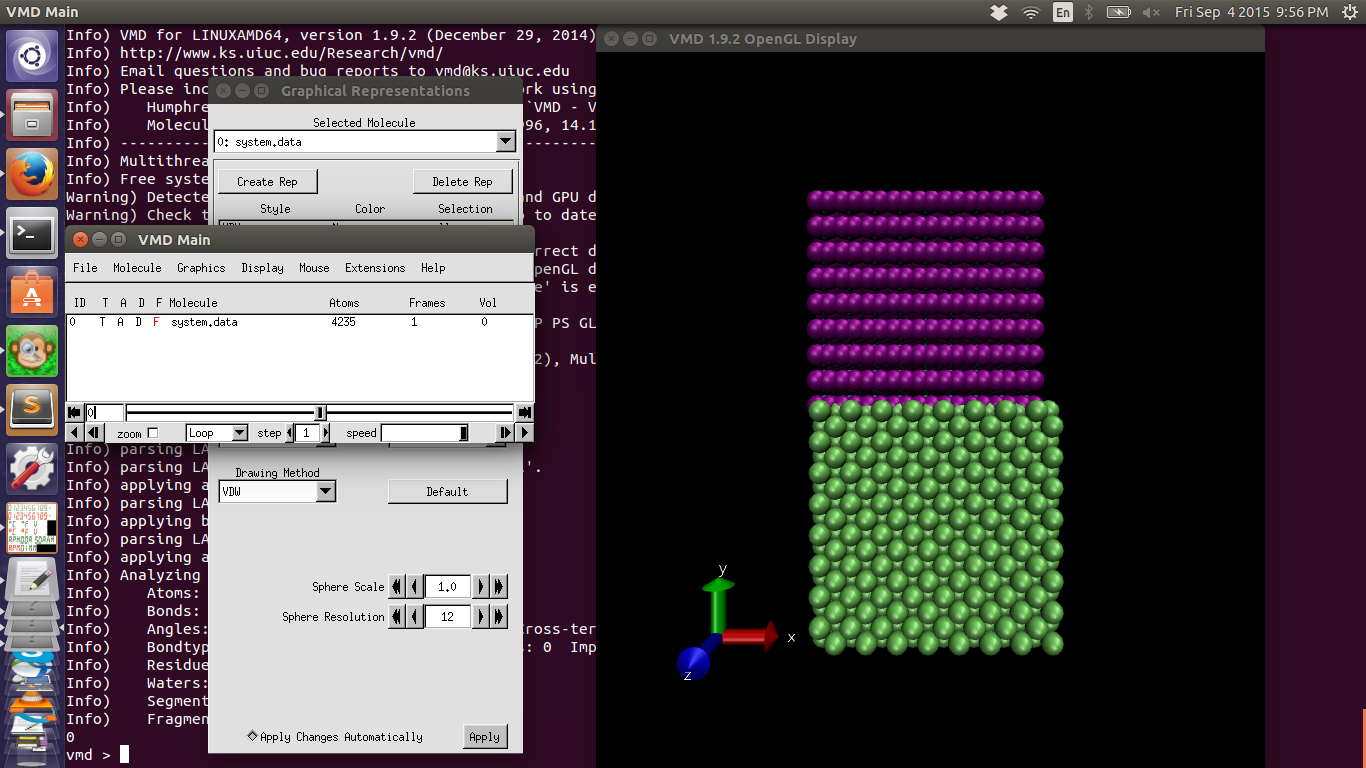The width and height of the screenshot is (1366, 768).
Task: Open the Display menu
Action: [262, 268]
